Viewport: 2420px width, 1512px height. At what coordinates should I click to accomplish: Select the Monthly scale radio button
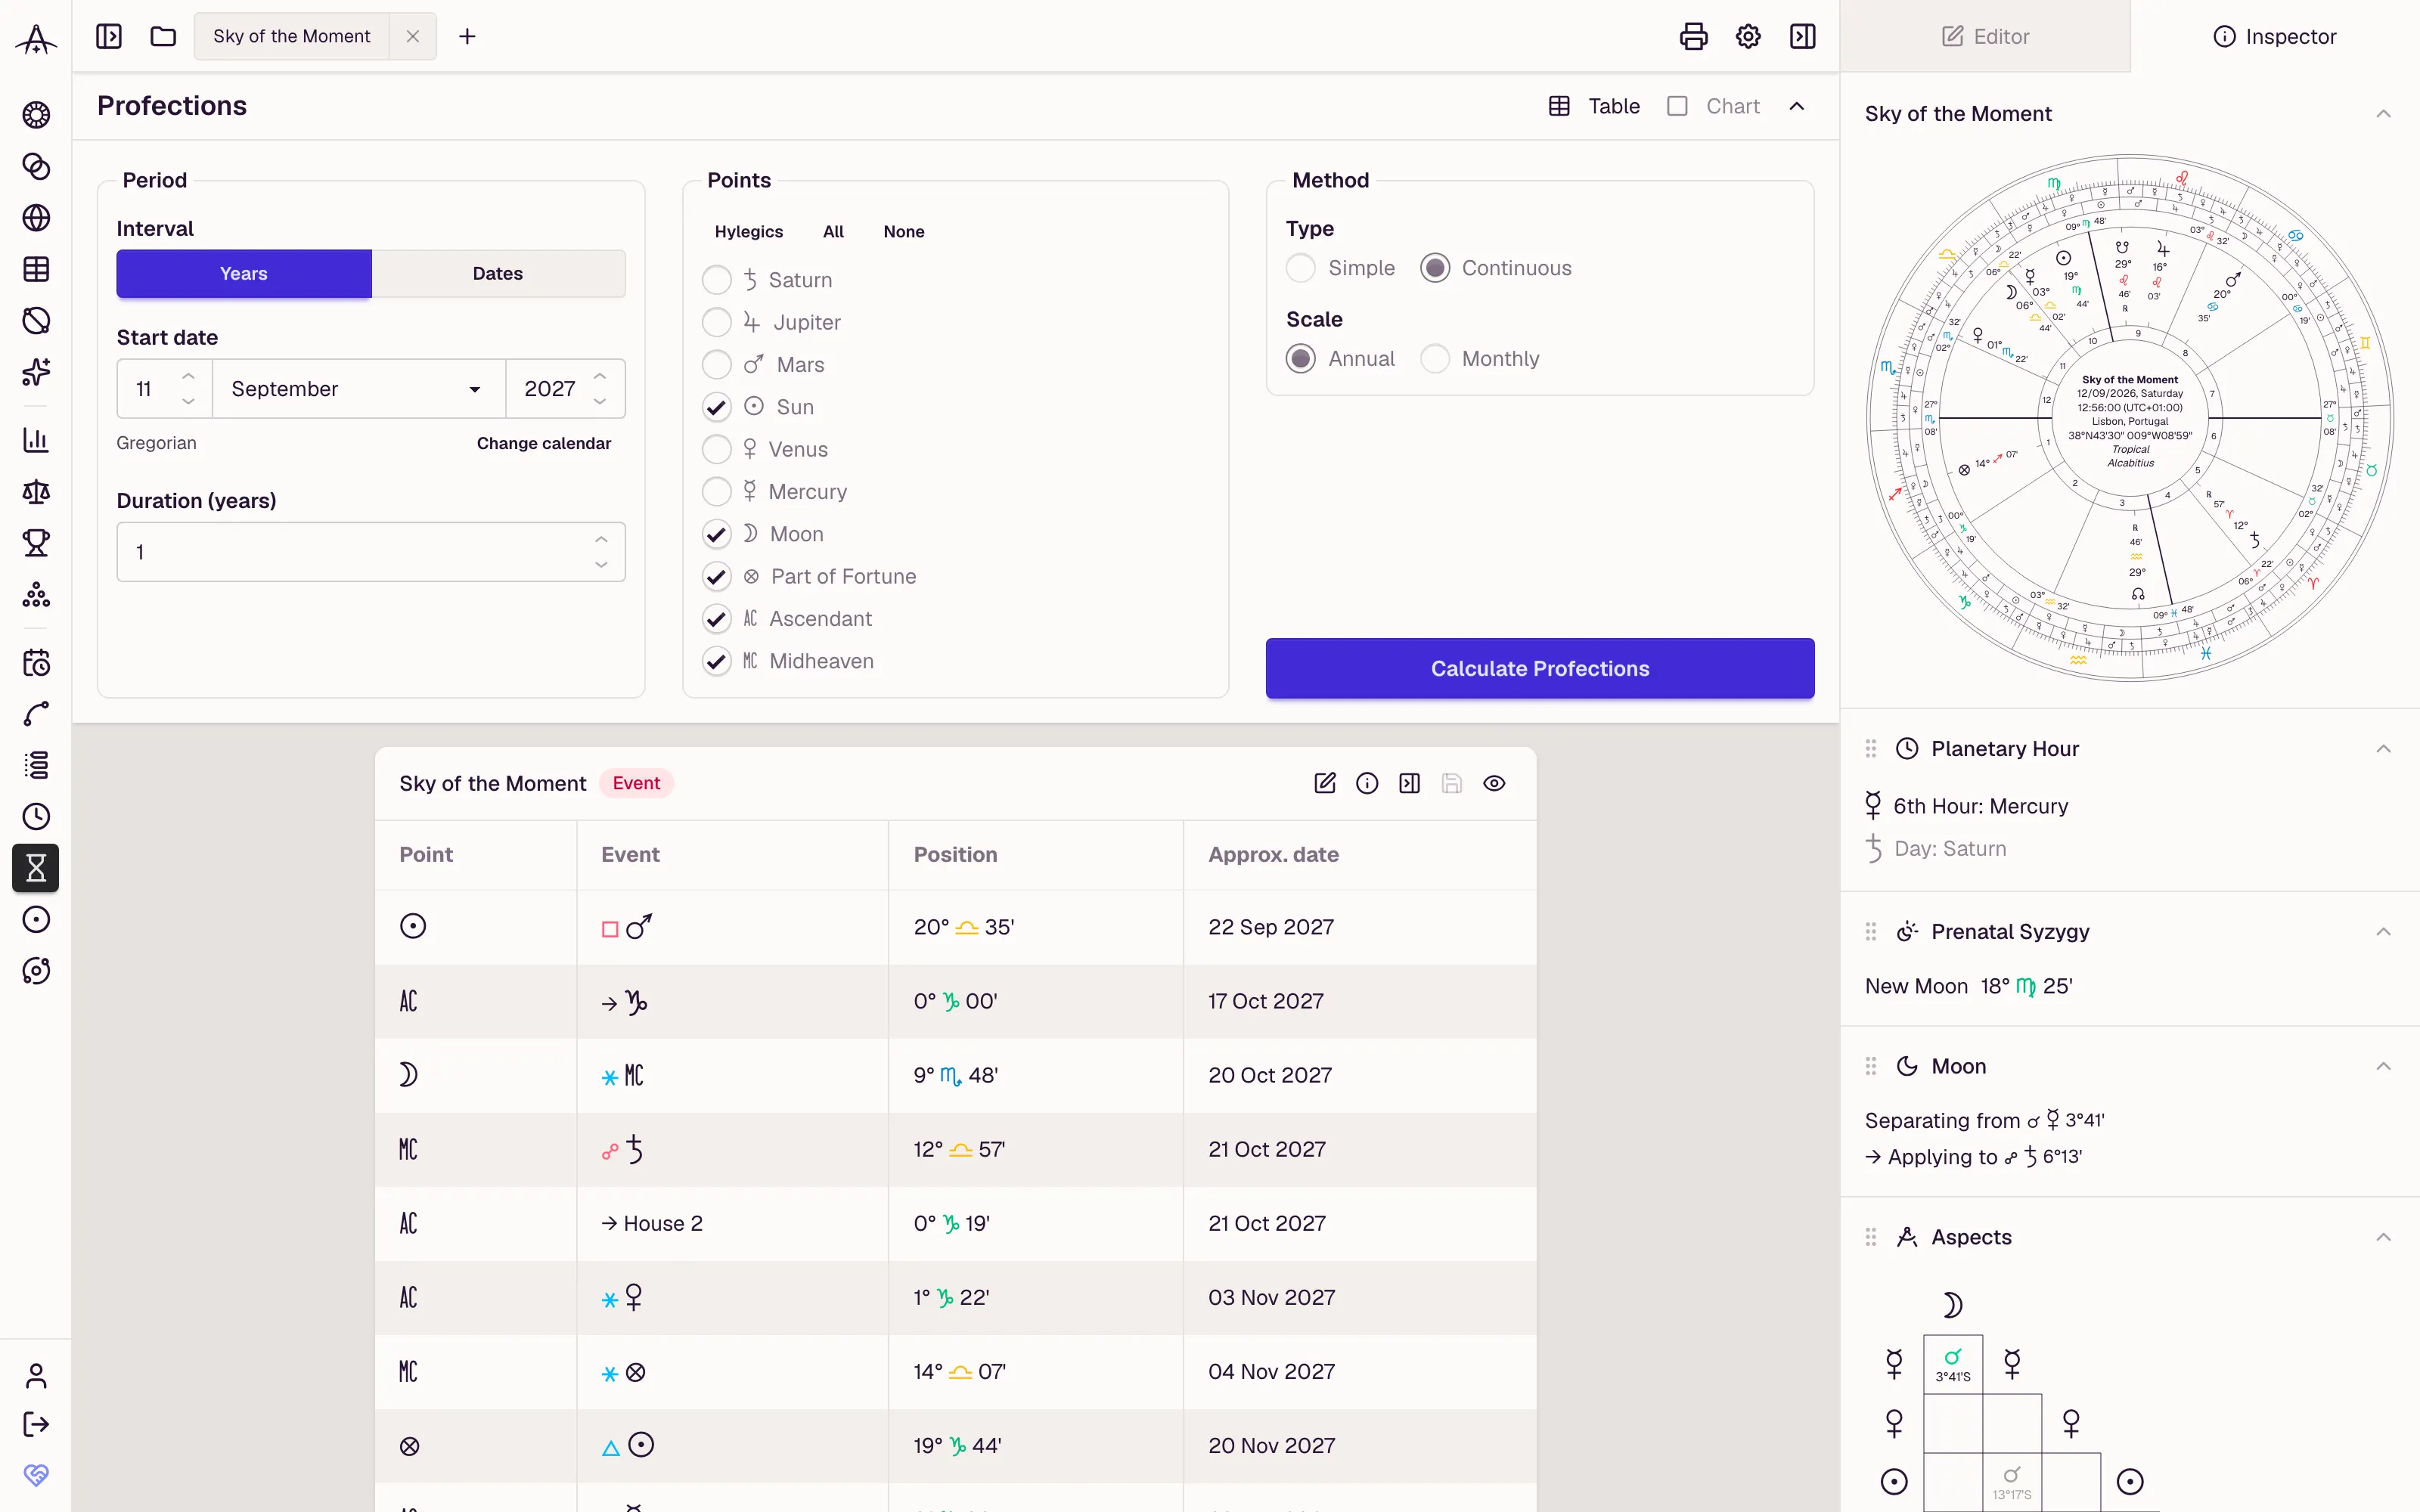(1435, 359)
